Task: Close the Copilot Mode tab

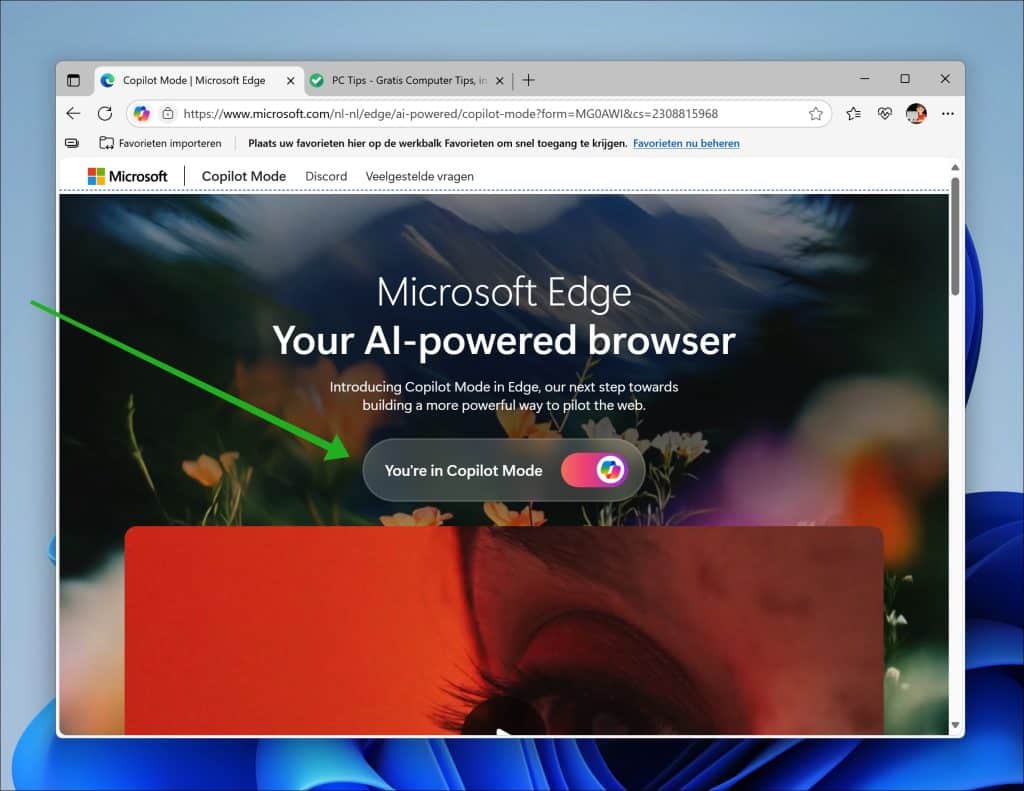Action: [x=291, y=81]
